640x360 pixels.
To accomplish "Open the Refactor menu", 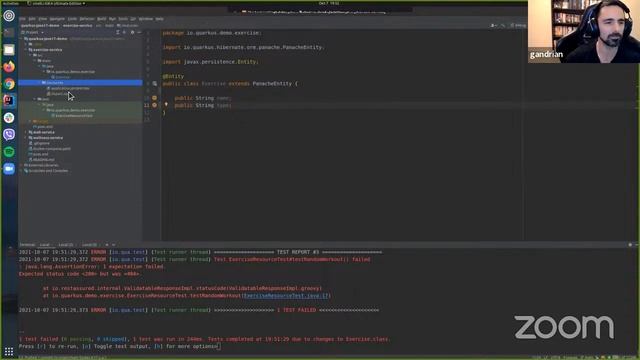I will click(87, 19).
